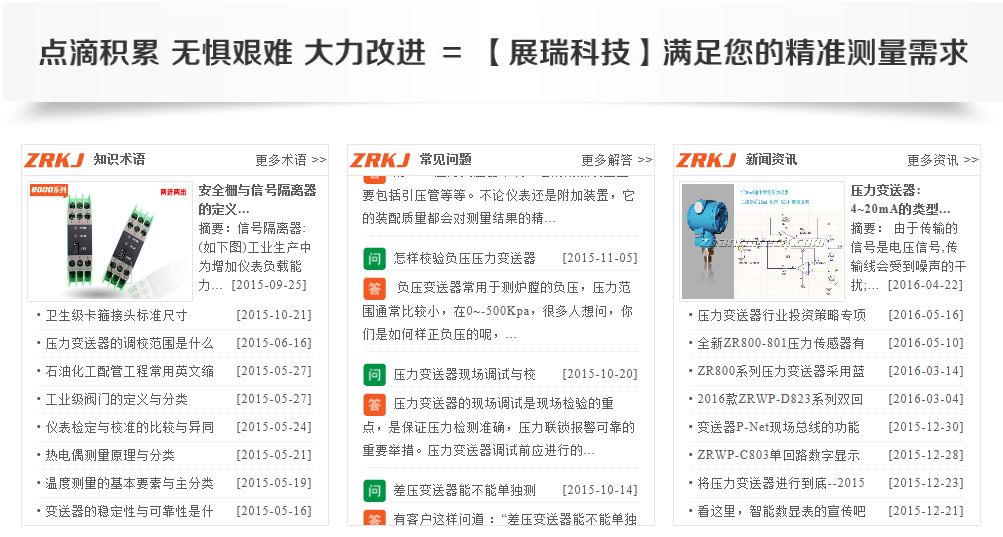Click orange 答 icon above 负压变送器 answer

click(x=374, y=288)
